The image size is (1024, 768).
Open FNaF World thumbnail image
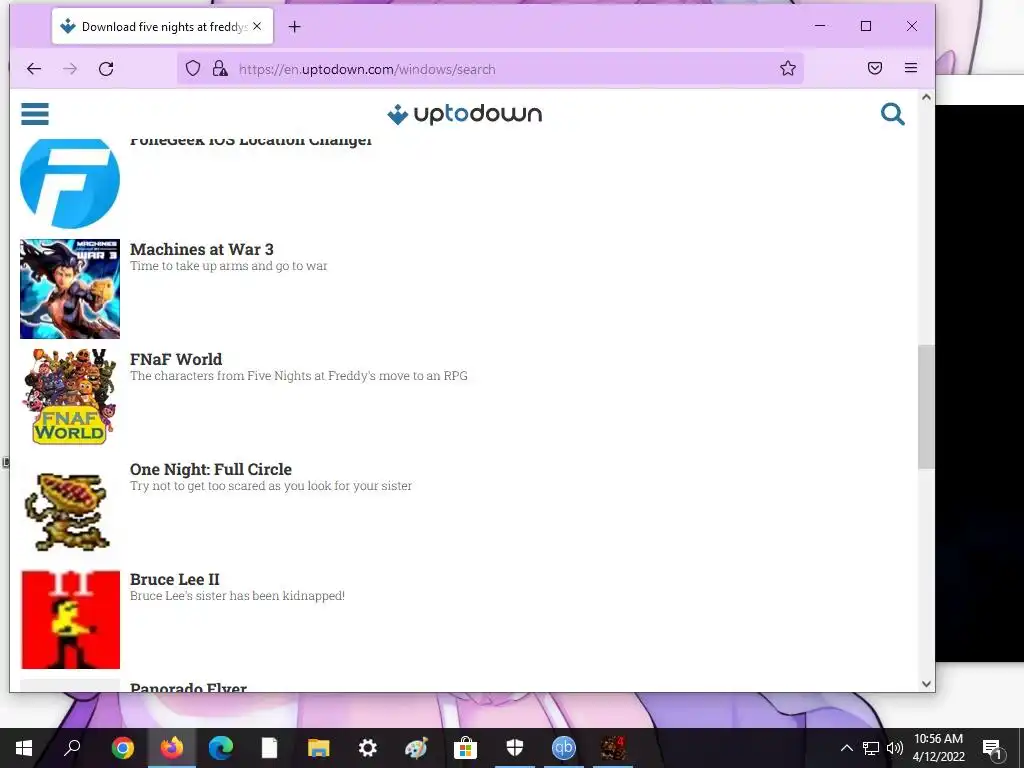tap(70, 397)
